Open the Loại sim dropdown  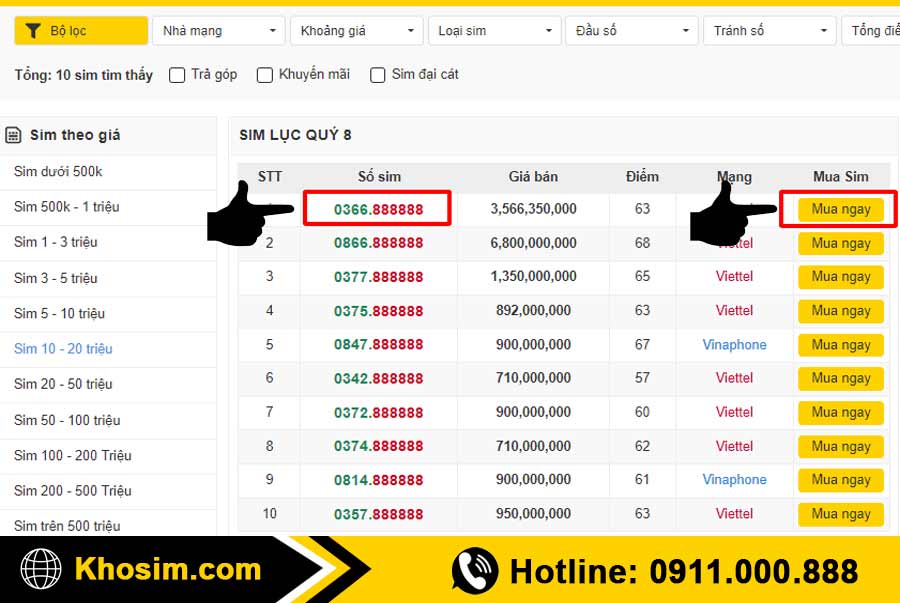[494, 31]
